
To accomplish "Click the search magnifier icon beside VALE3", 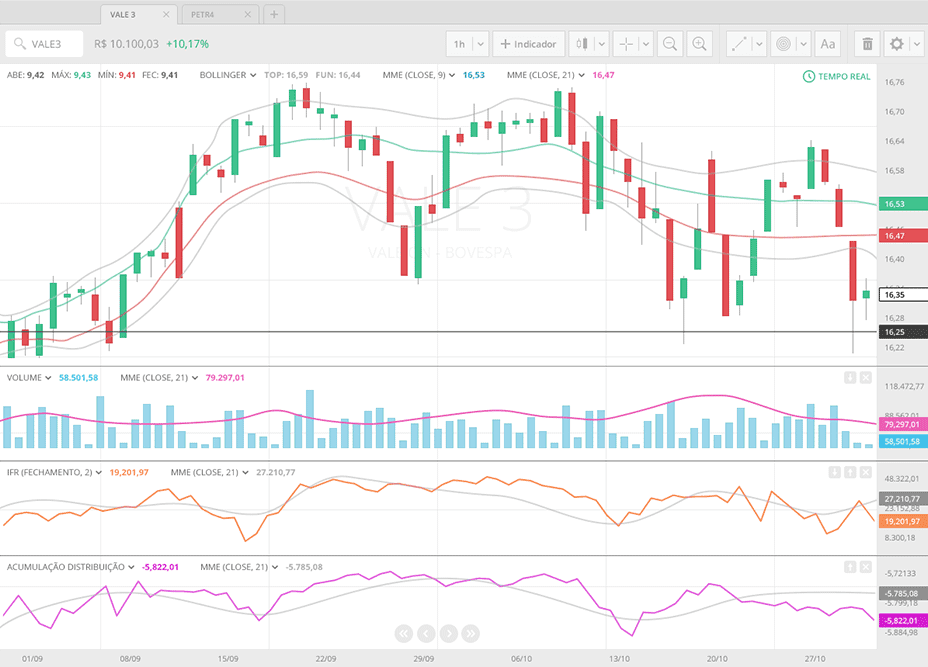I will pyautogui.click(x=20, y=44).
